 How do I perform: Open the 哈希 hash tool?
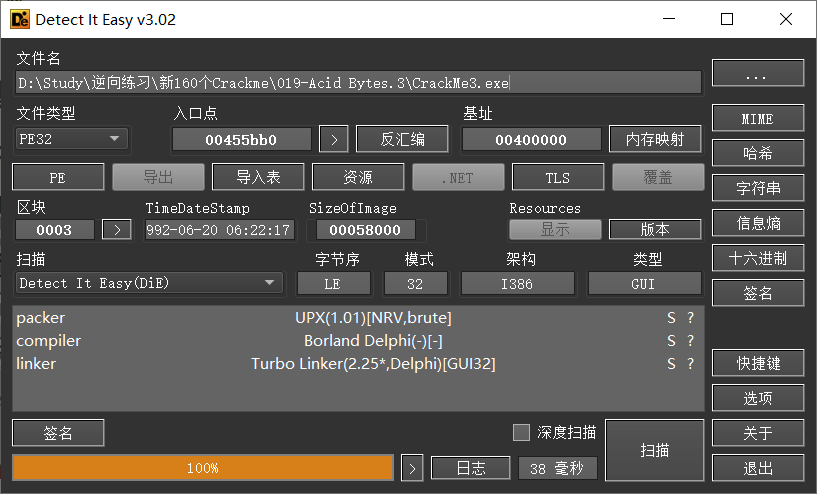click(758, 153)
